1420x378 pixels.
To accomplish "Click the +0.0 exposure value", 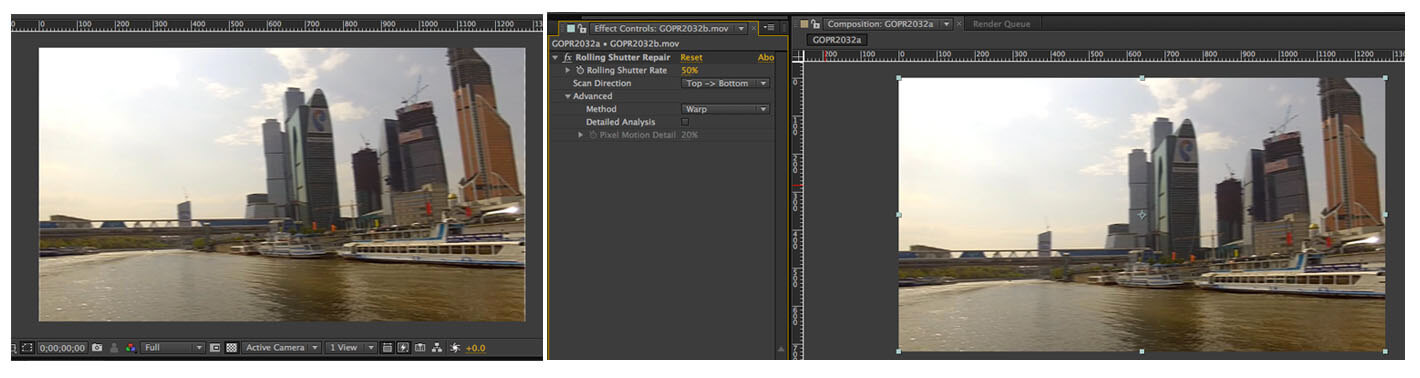I will point(475,347).
